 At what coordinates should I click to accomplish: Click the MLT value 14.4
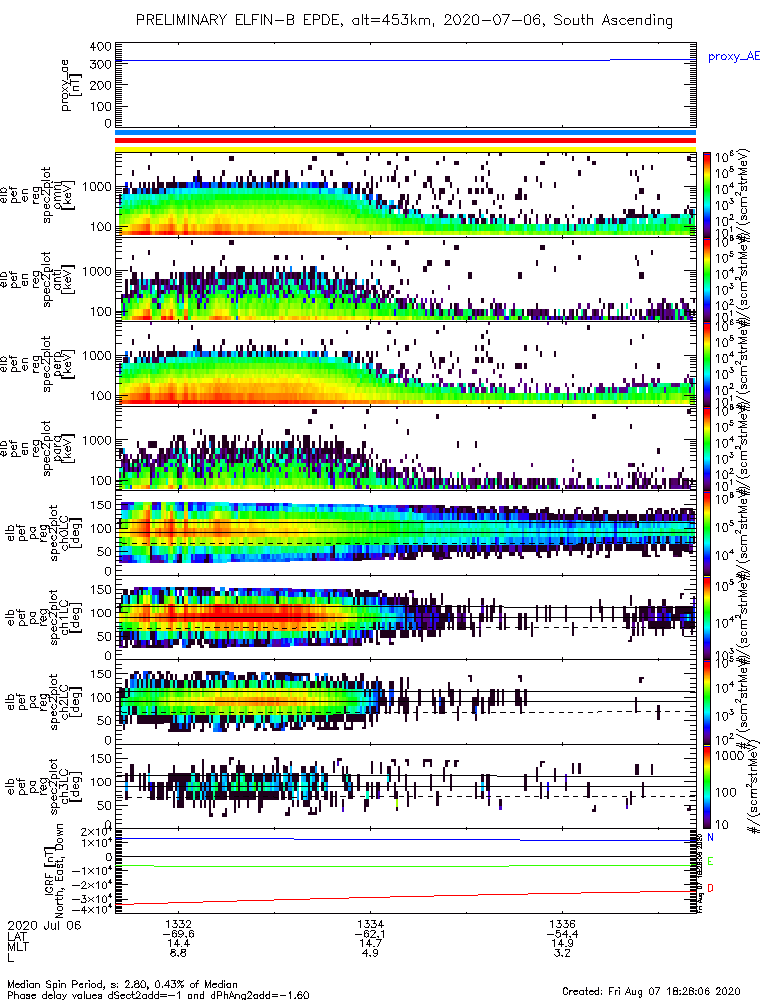pos(178,943)
